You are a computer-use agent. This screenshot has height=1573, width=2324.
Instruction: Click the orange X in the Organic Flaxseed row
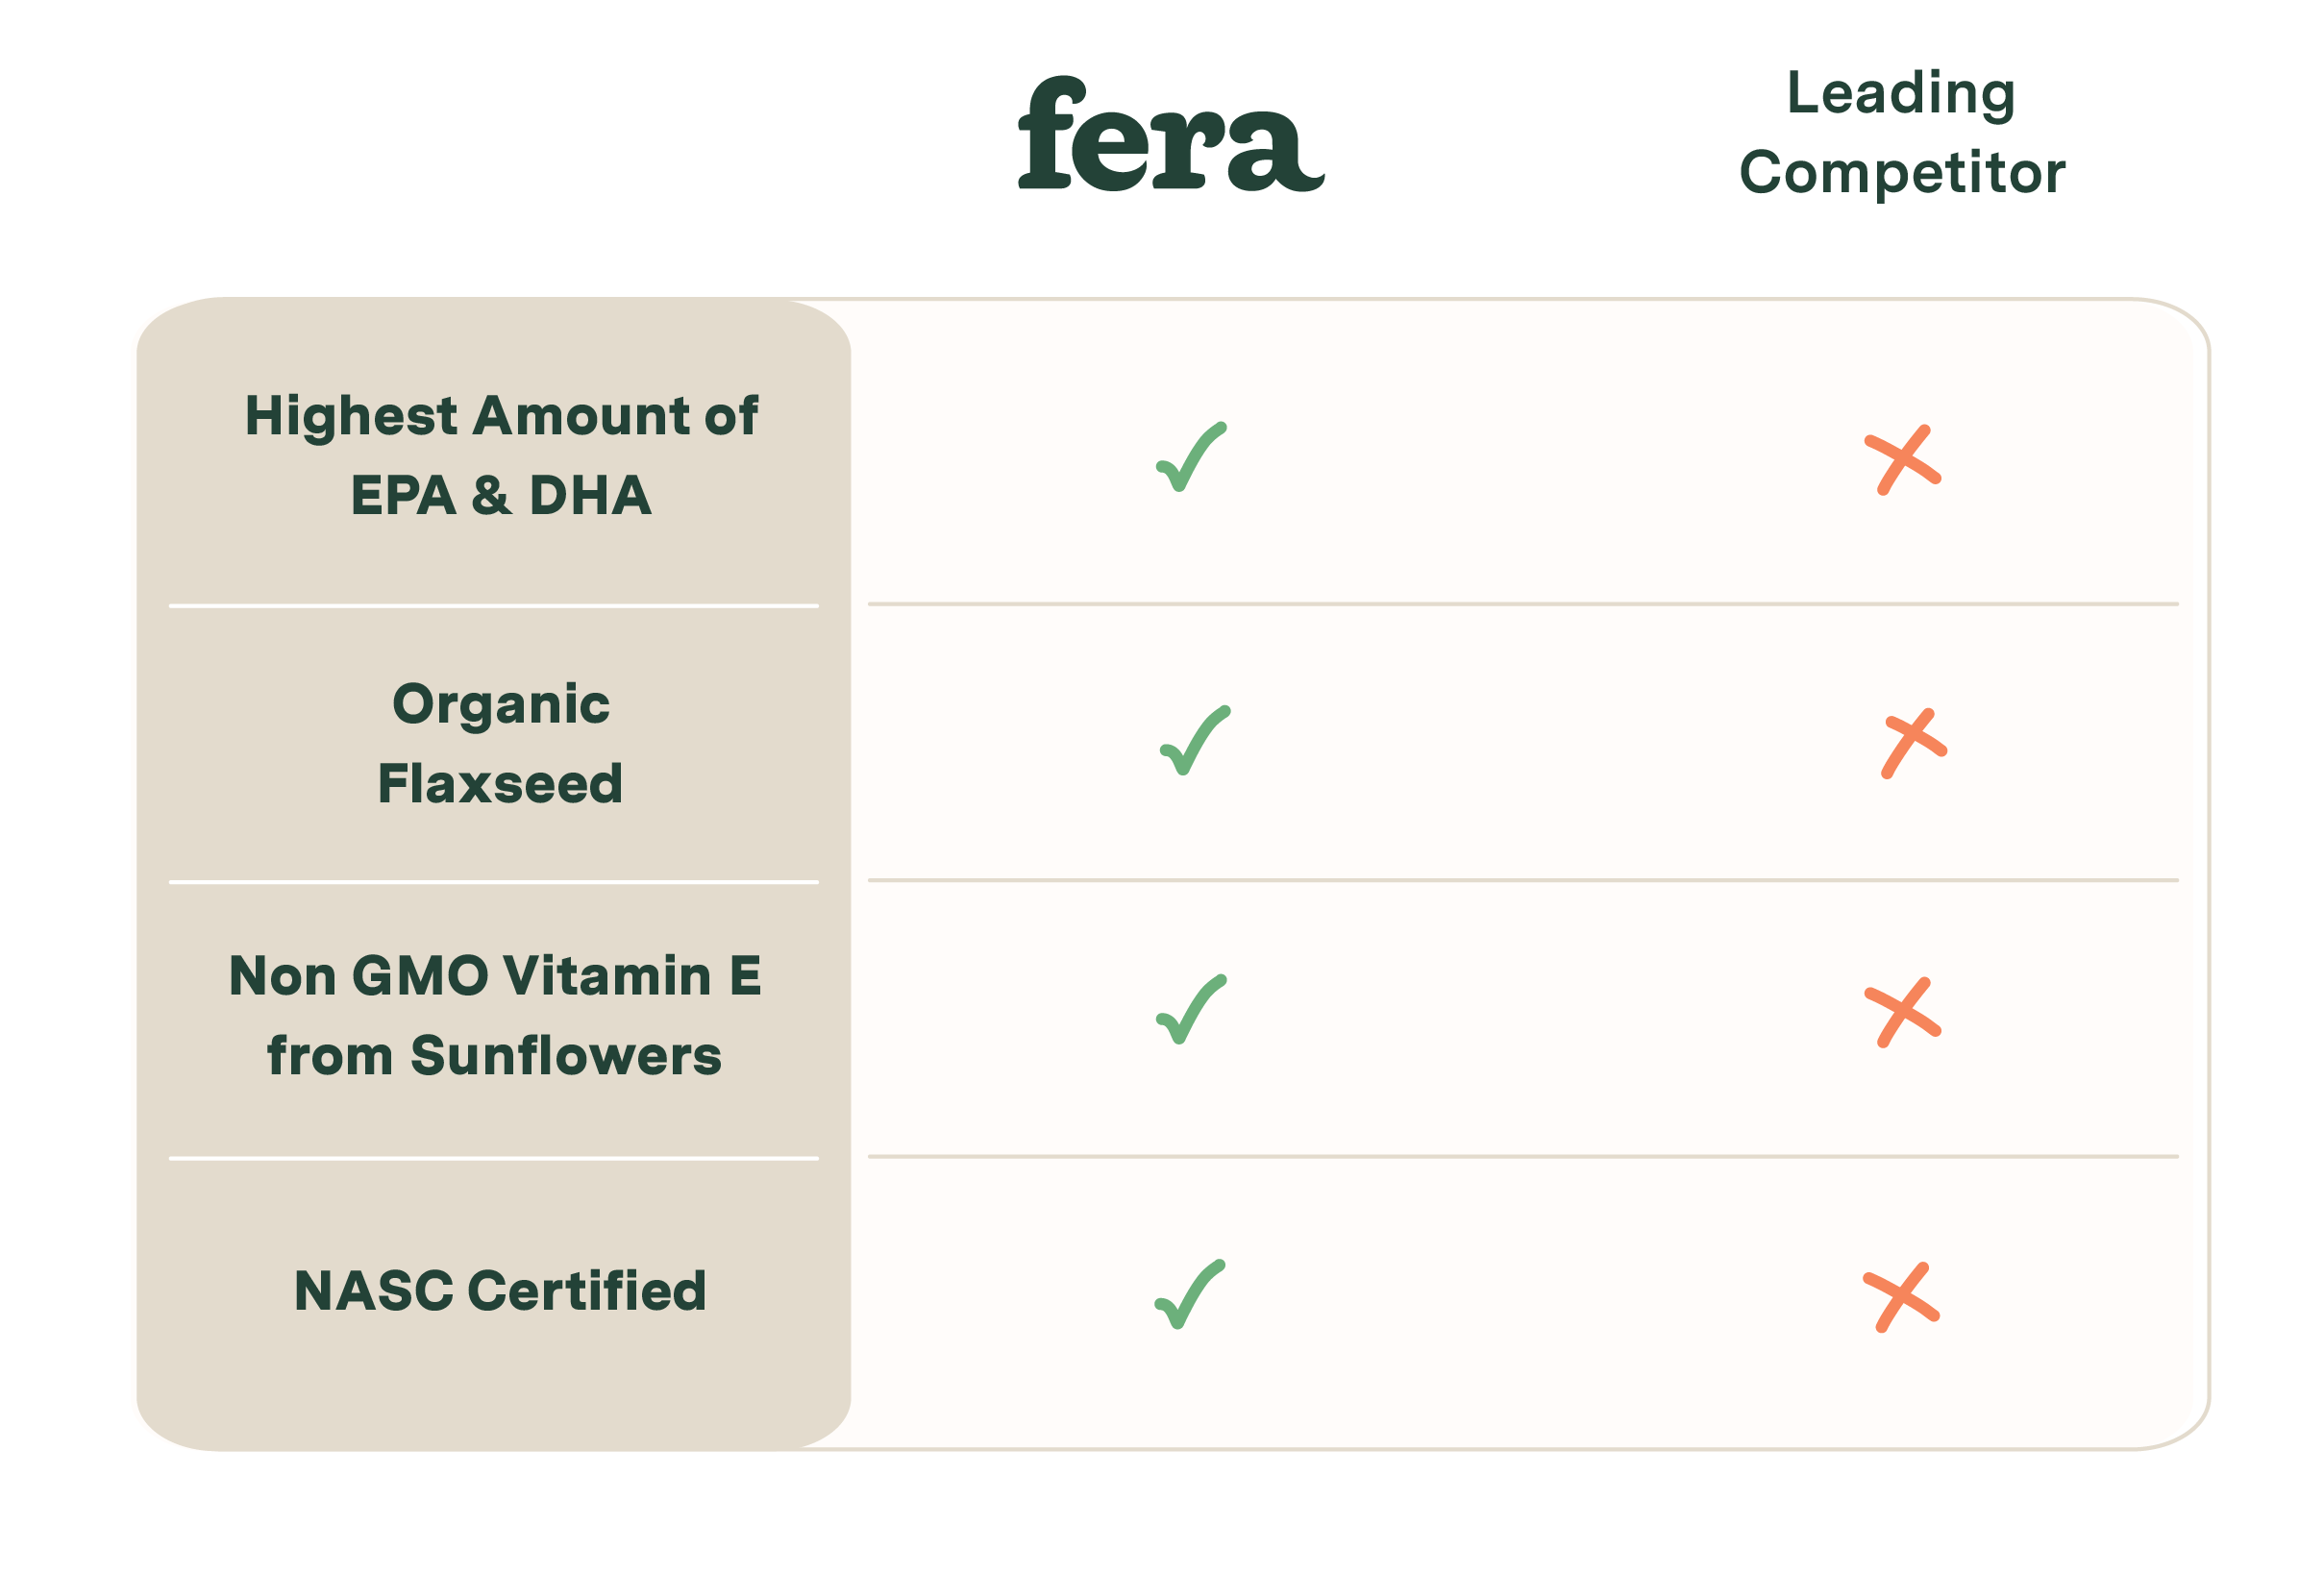coord(1912,744)
